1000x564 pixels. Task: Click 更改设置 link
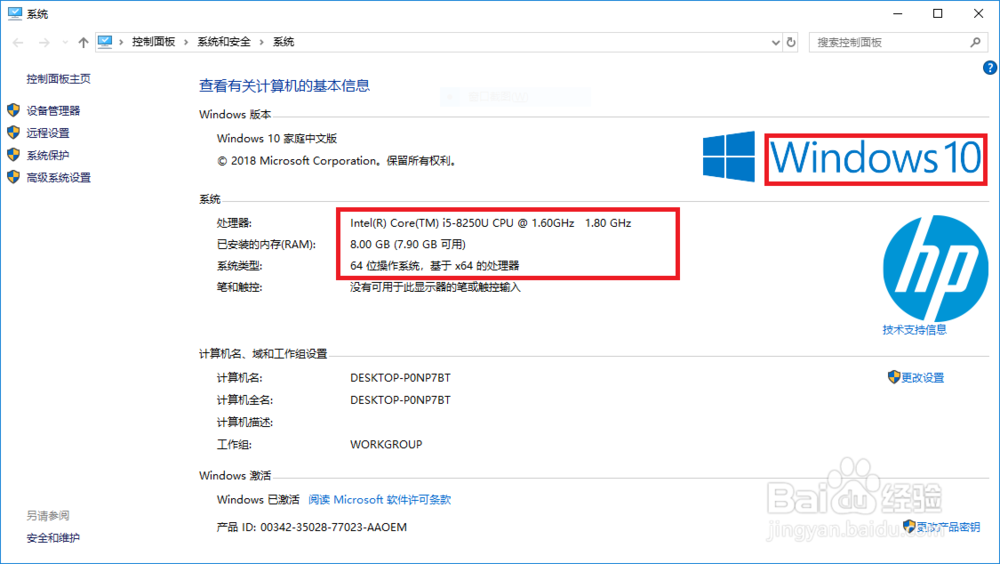922,378
